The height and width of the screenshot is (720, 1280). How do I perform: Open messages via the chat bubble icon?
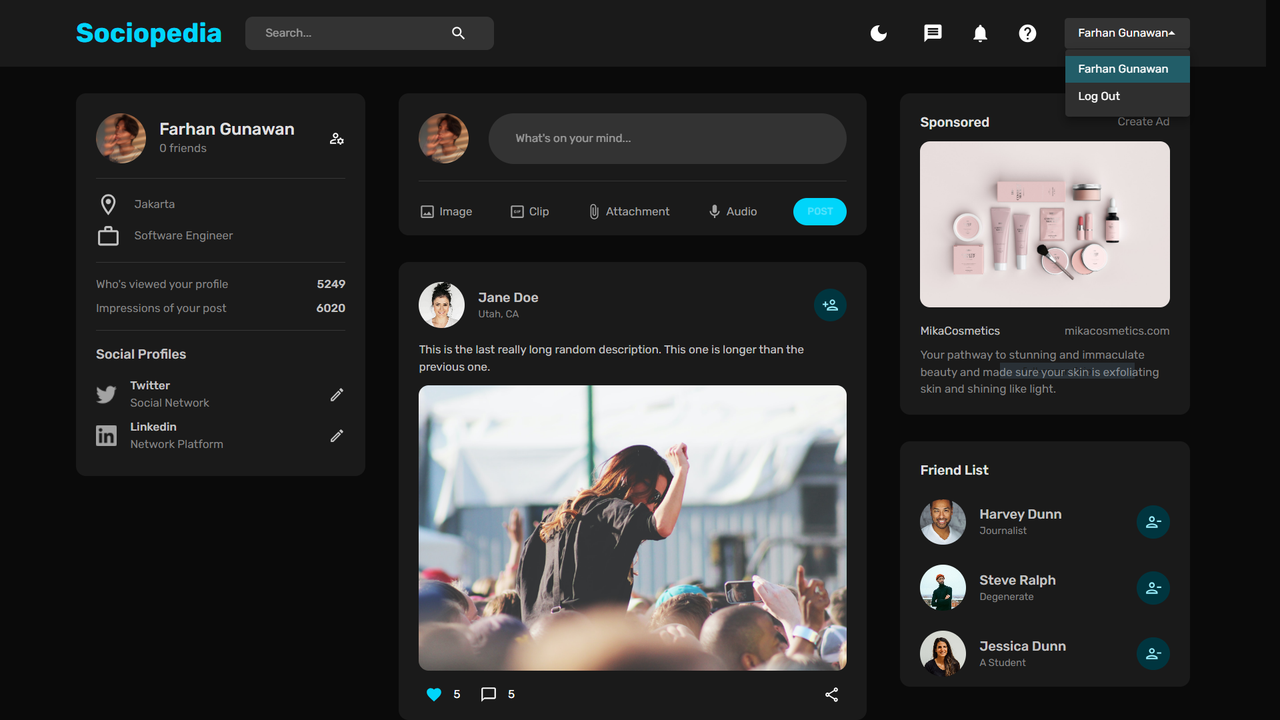coord(932,33)
